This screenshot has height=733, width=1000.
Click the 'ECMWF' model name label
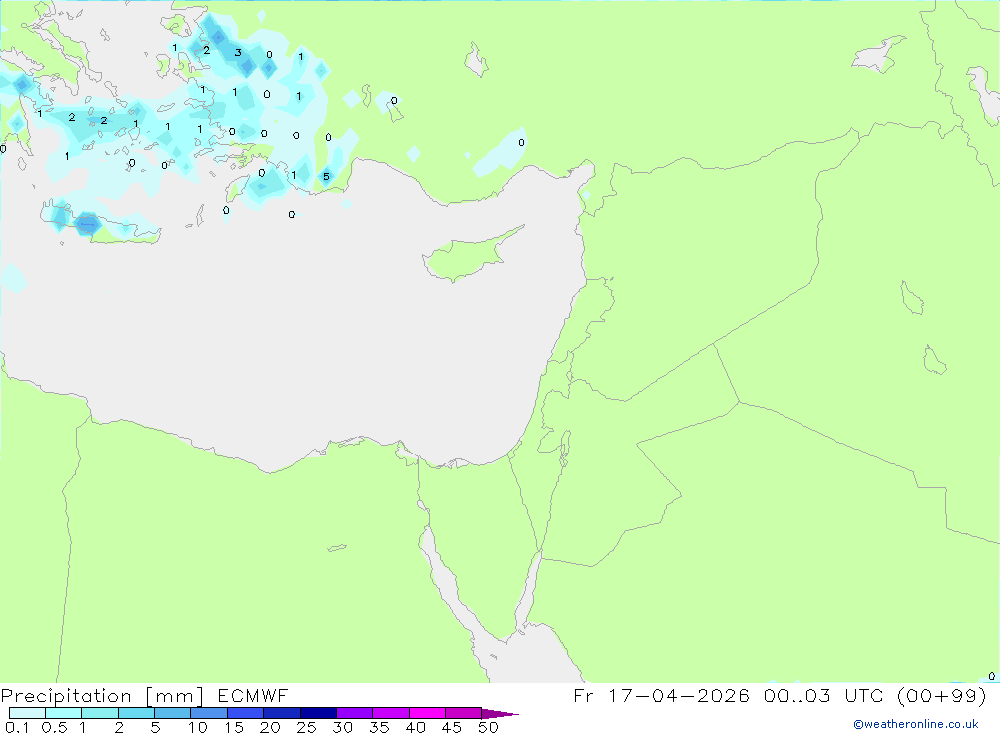[x=253, y=695]
